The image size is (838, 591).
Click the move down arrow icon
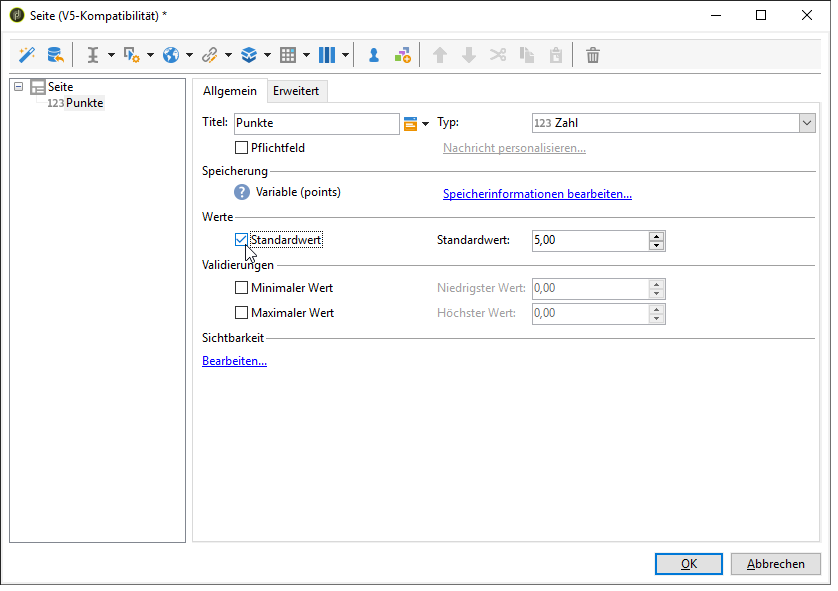tap(469, 55)
